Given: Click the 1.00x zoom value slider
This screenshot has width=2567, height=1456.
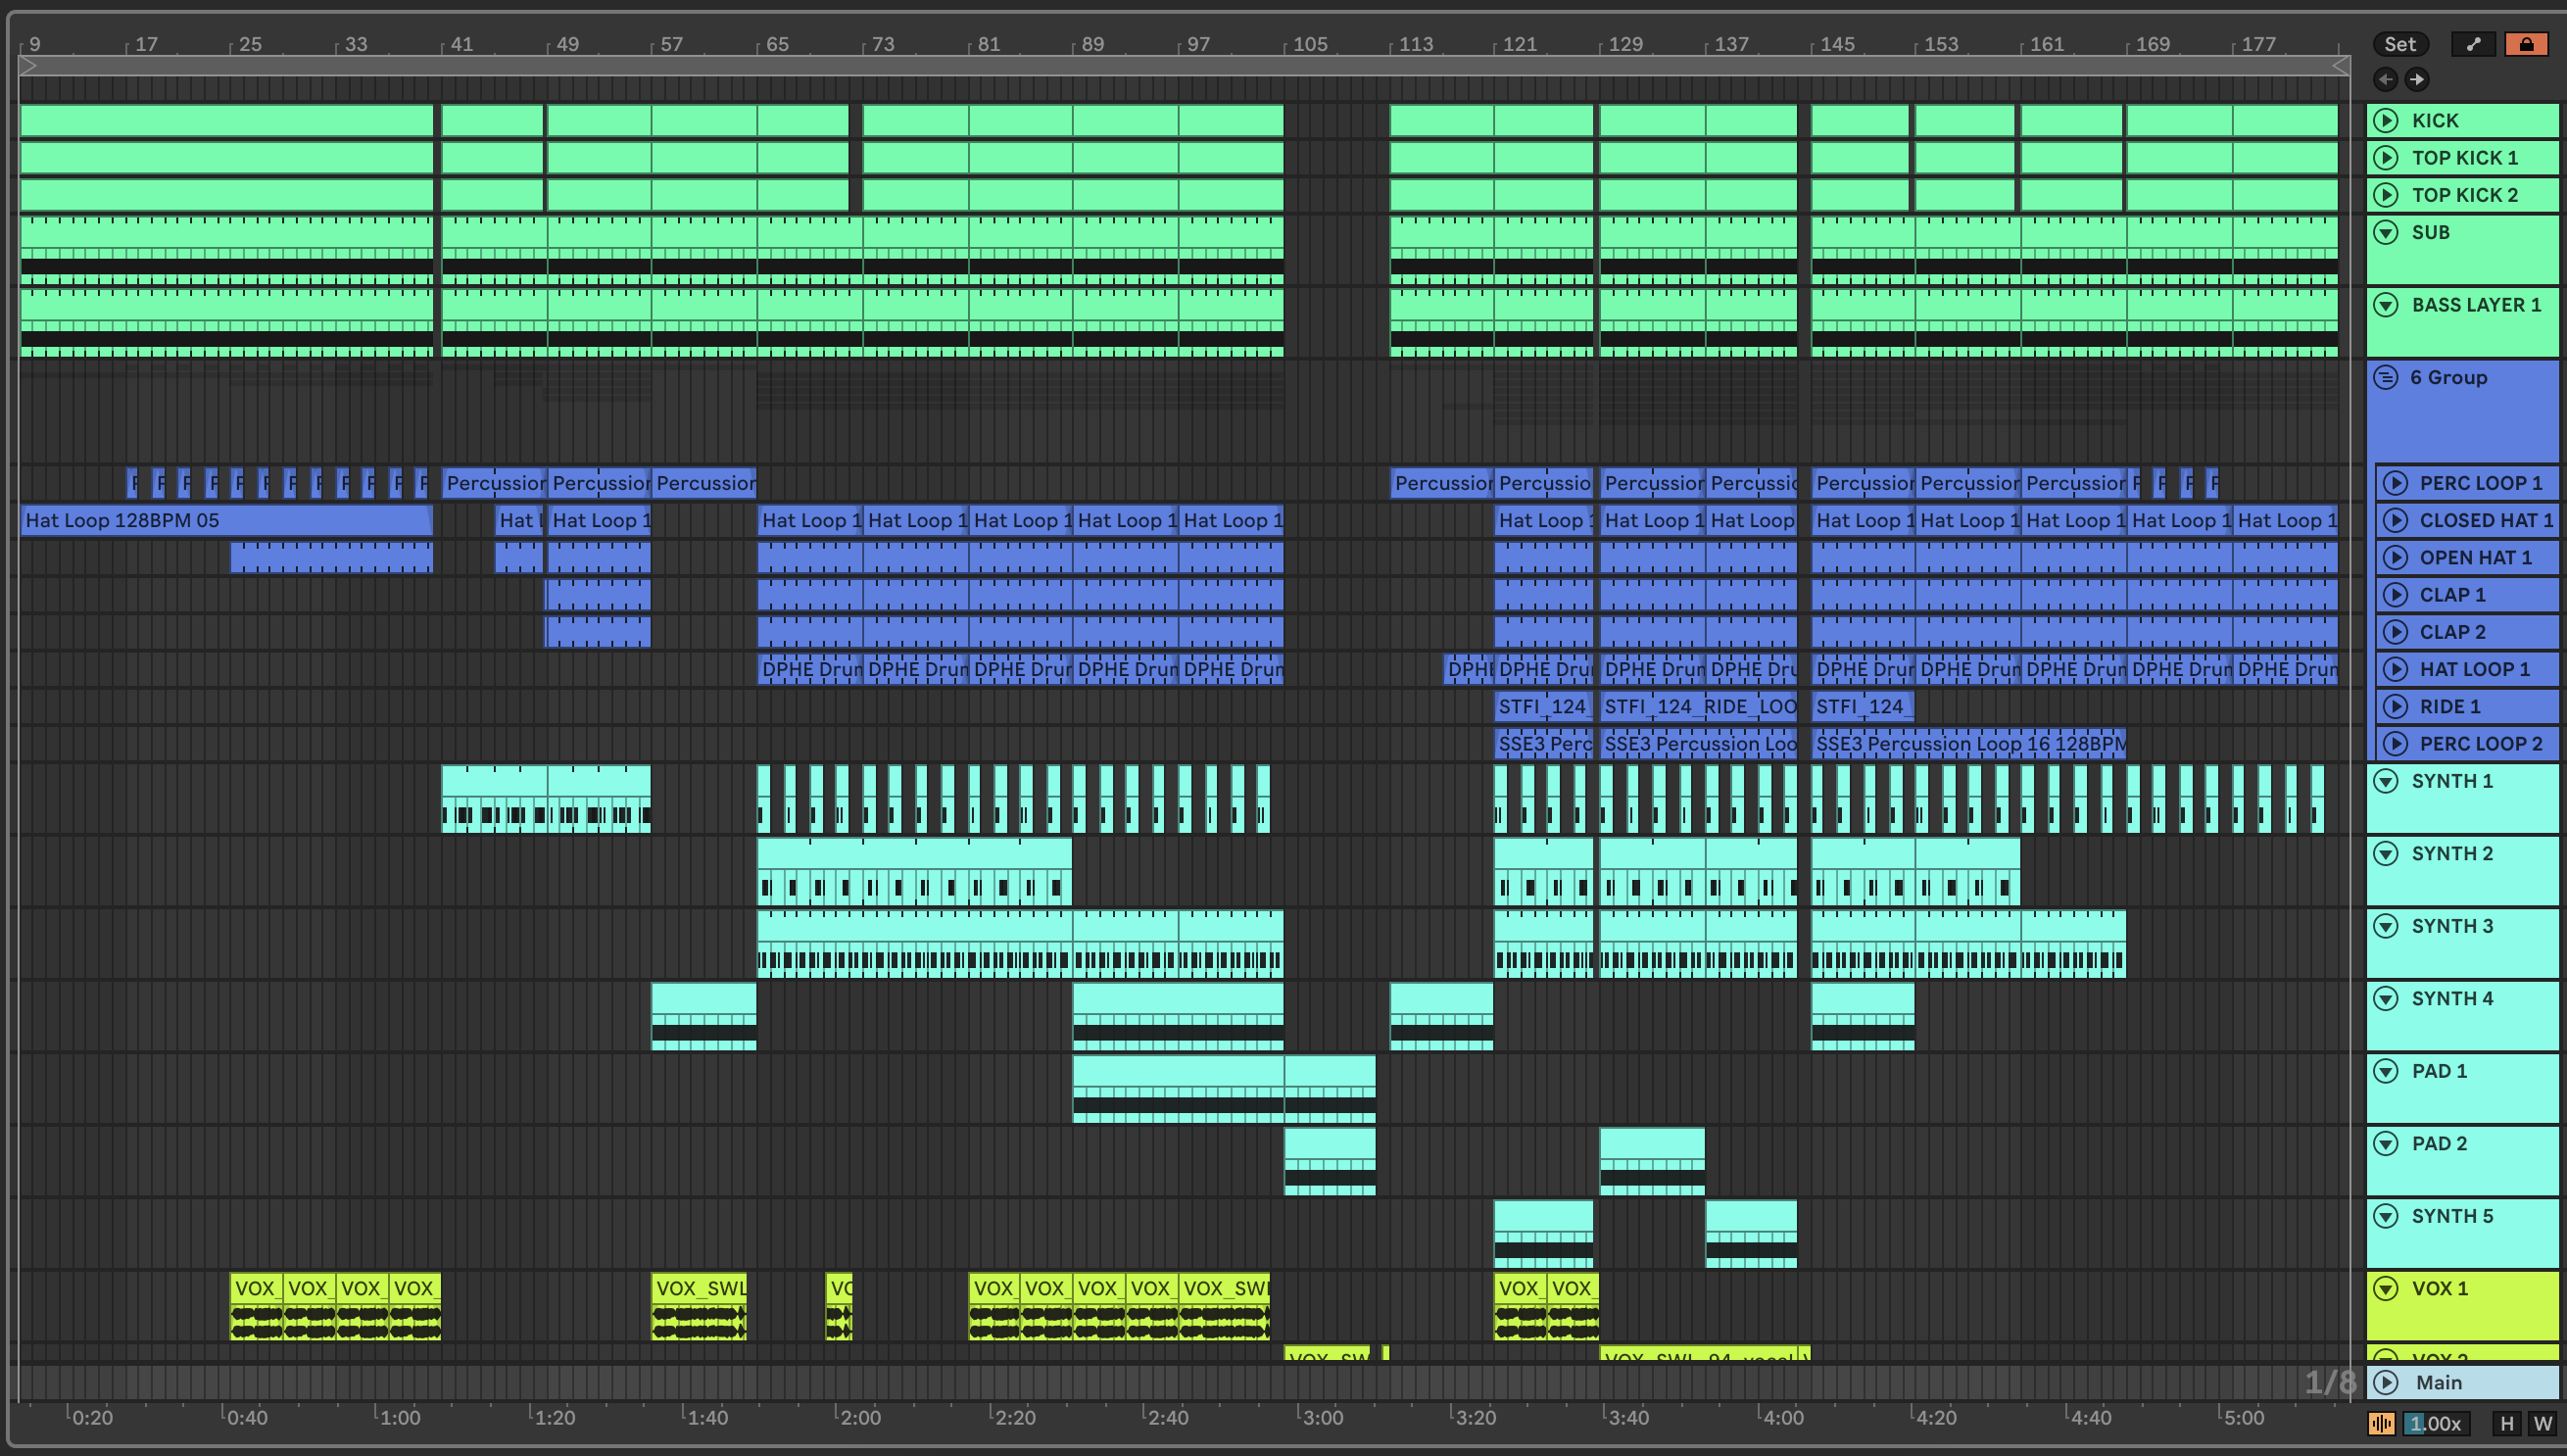Looking at the screenshot, I should click(2435, 1423).
